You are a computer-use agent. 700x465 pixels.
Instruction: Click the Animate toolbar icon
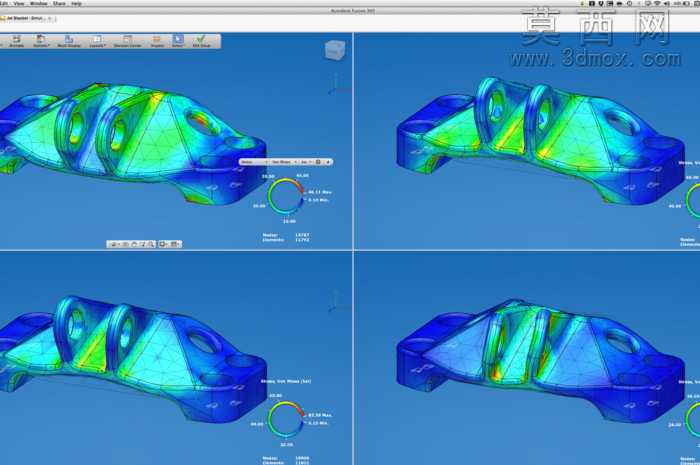[x=17, y=41]
